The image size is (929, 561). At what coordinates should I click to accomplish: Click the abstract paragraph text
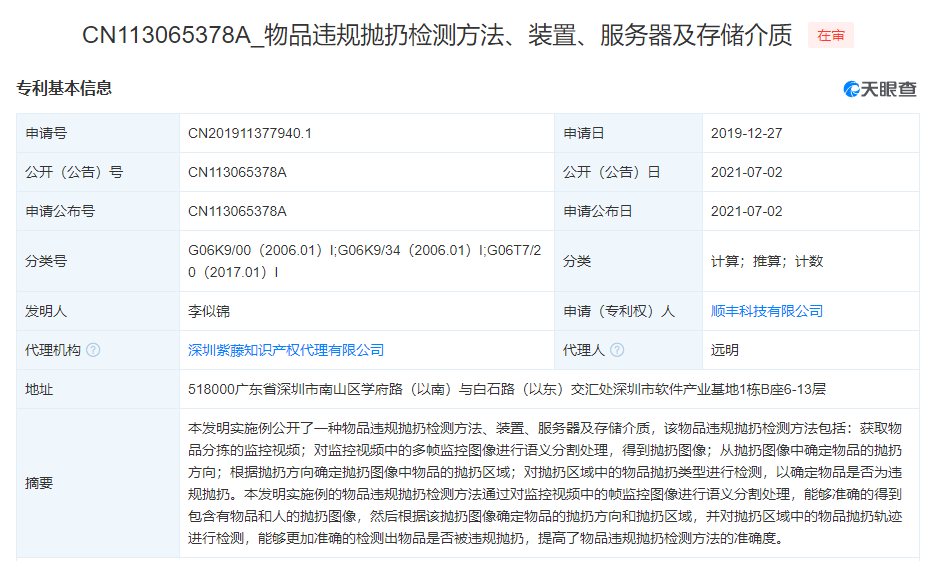545,483
